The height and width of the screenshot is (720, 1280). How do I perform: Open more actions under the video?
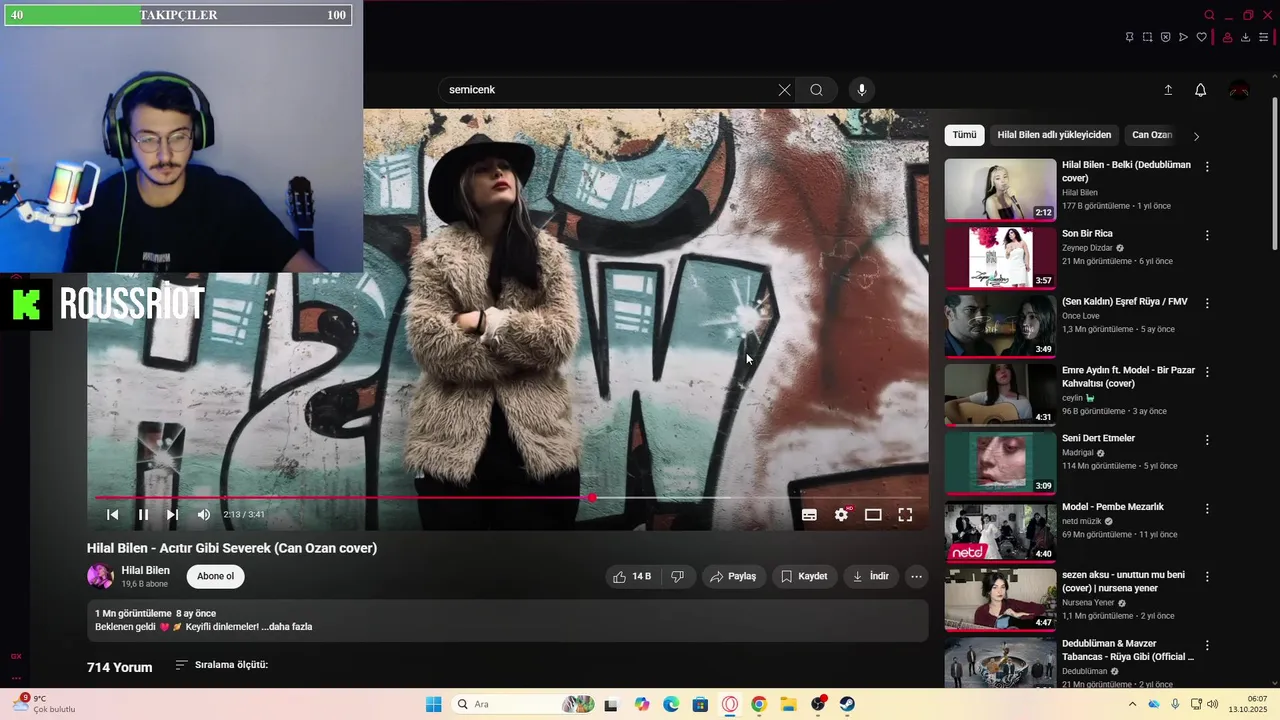click(x=916, y=576)
